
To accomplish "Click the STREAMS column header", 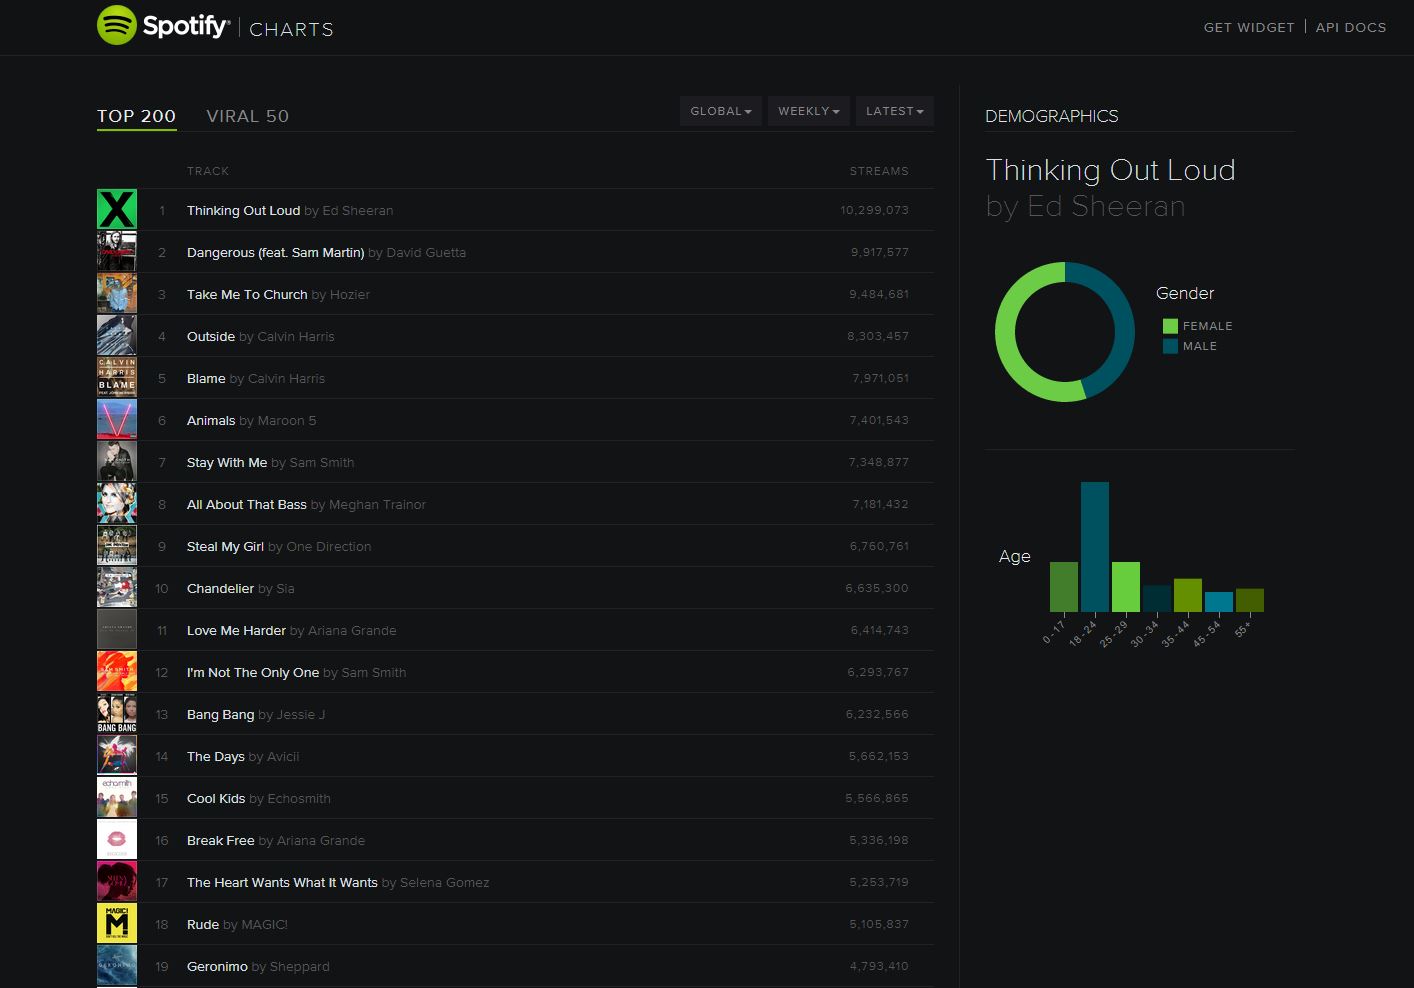I will (x=879, y=171).
